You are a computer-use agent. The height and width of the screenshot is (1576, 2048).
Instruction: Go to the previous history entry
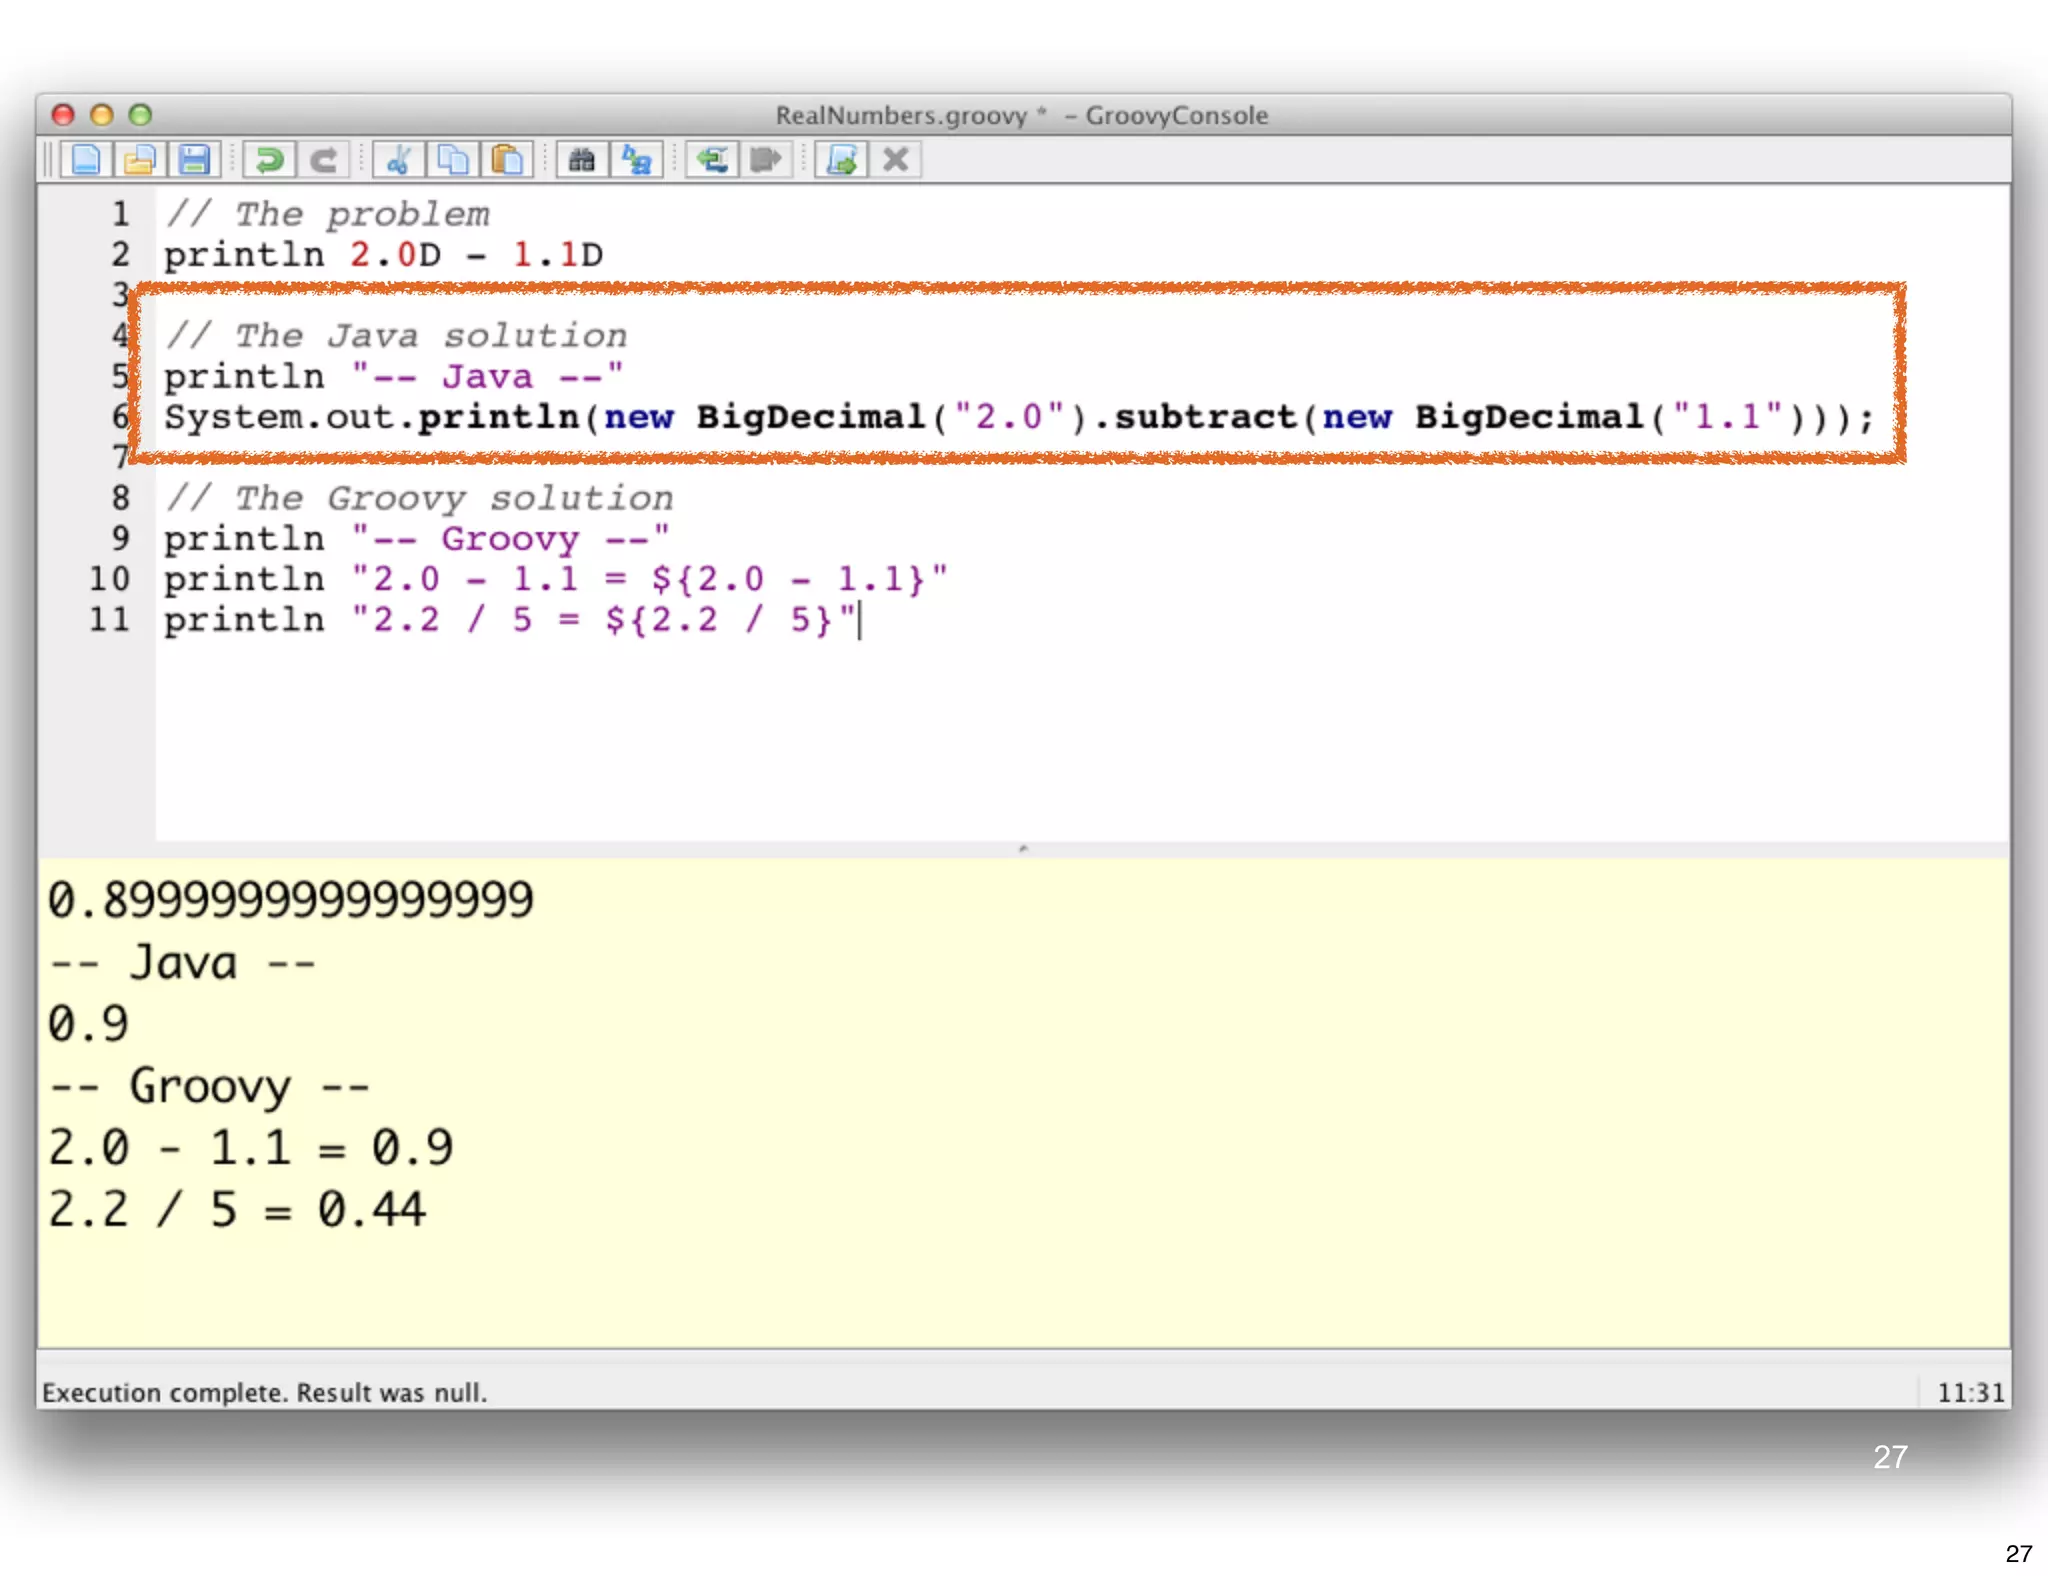(712, 160)
